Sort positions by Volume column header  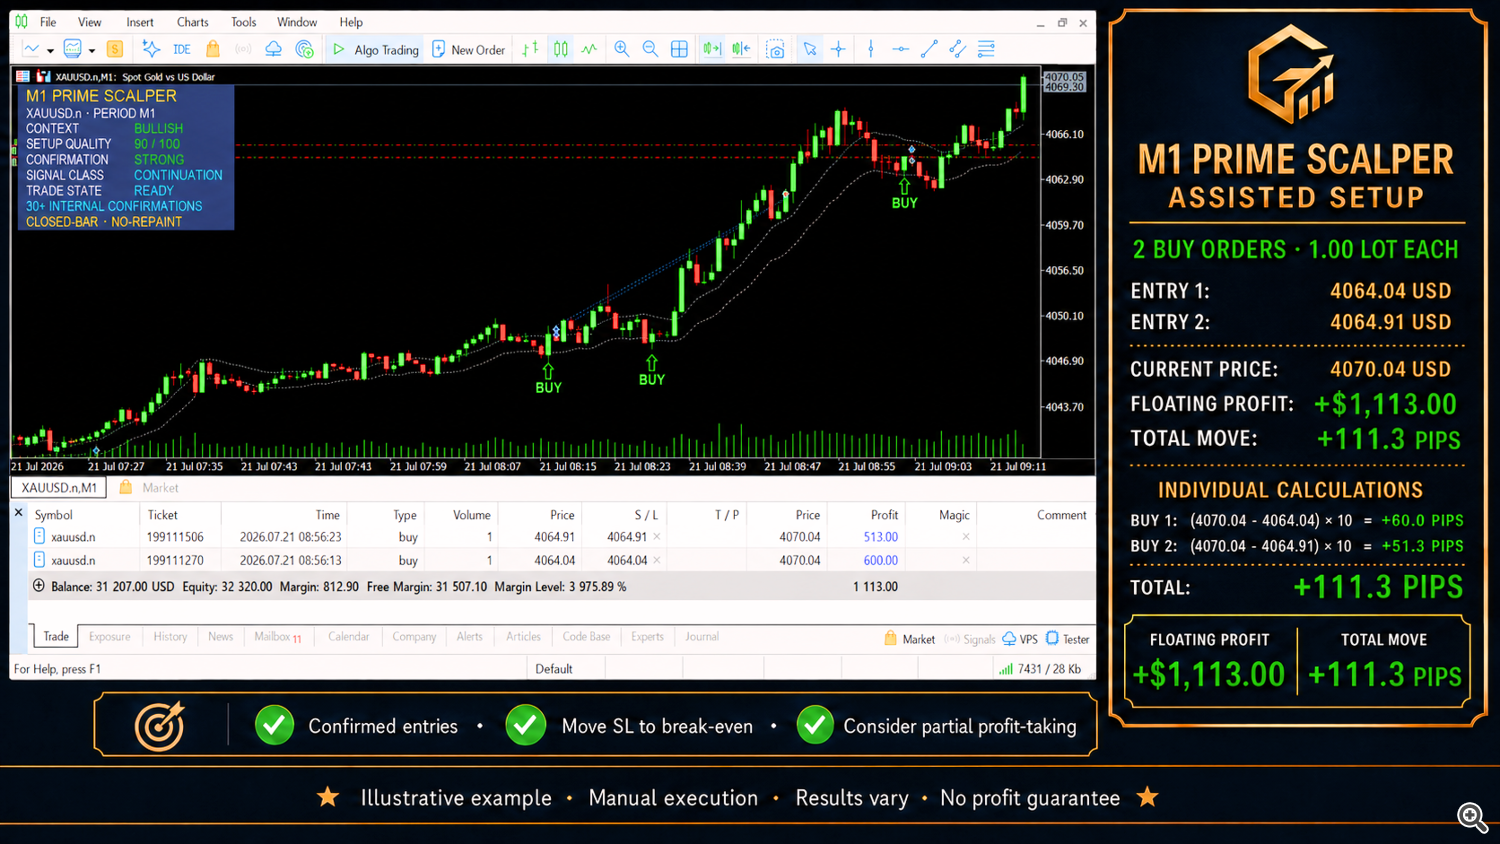(471, 515)
